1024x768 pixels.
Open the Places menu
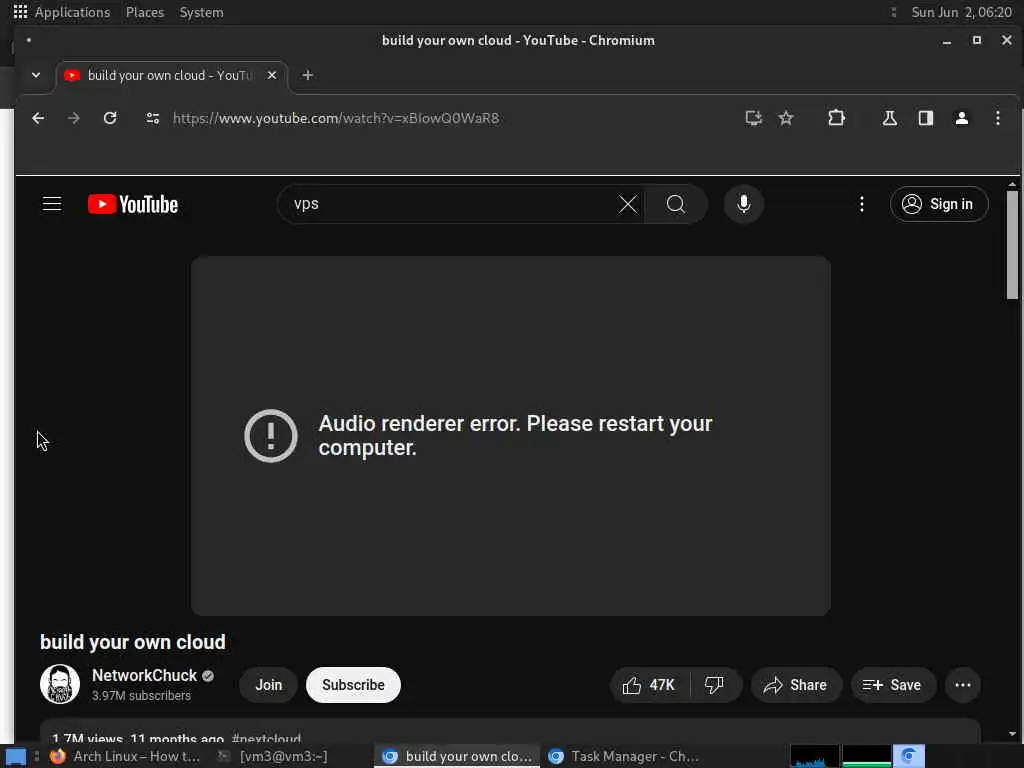coord(145,12)
